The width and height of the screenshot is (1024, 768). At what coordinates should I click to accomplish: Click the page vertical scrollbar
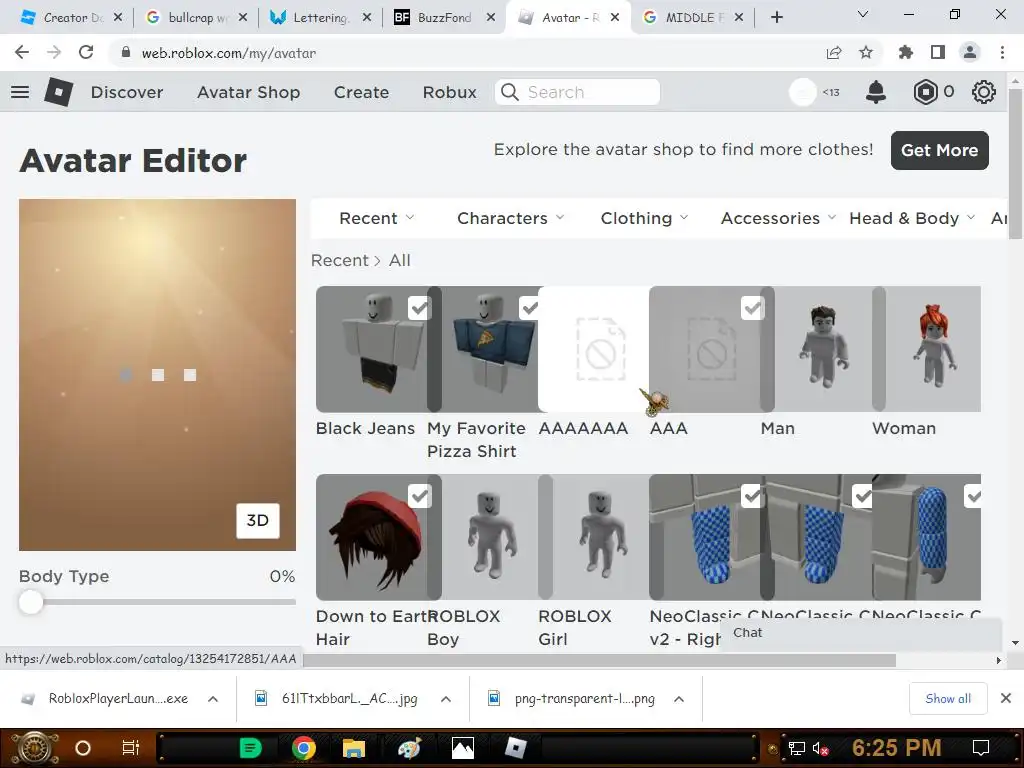[1016, 165]
